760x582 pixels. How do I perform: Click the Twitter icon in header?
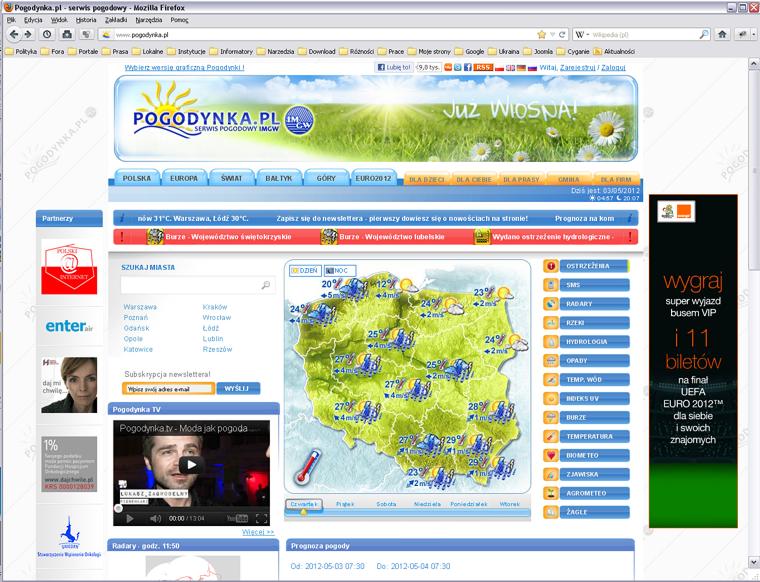(x=458, y=67)
